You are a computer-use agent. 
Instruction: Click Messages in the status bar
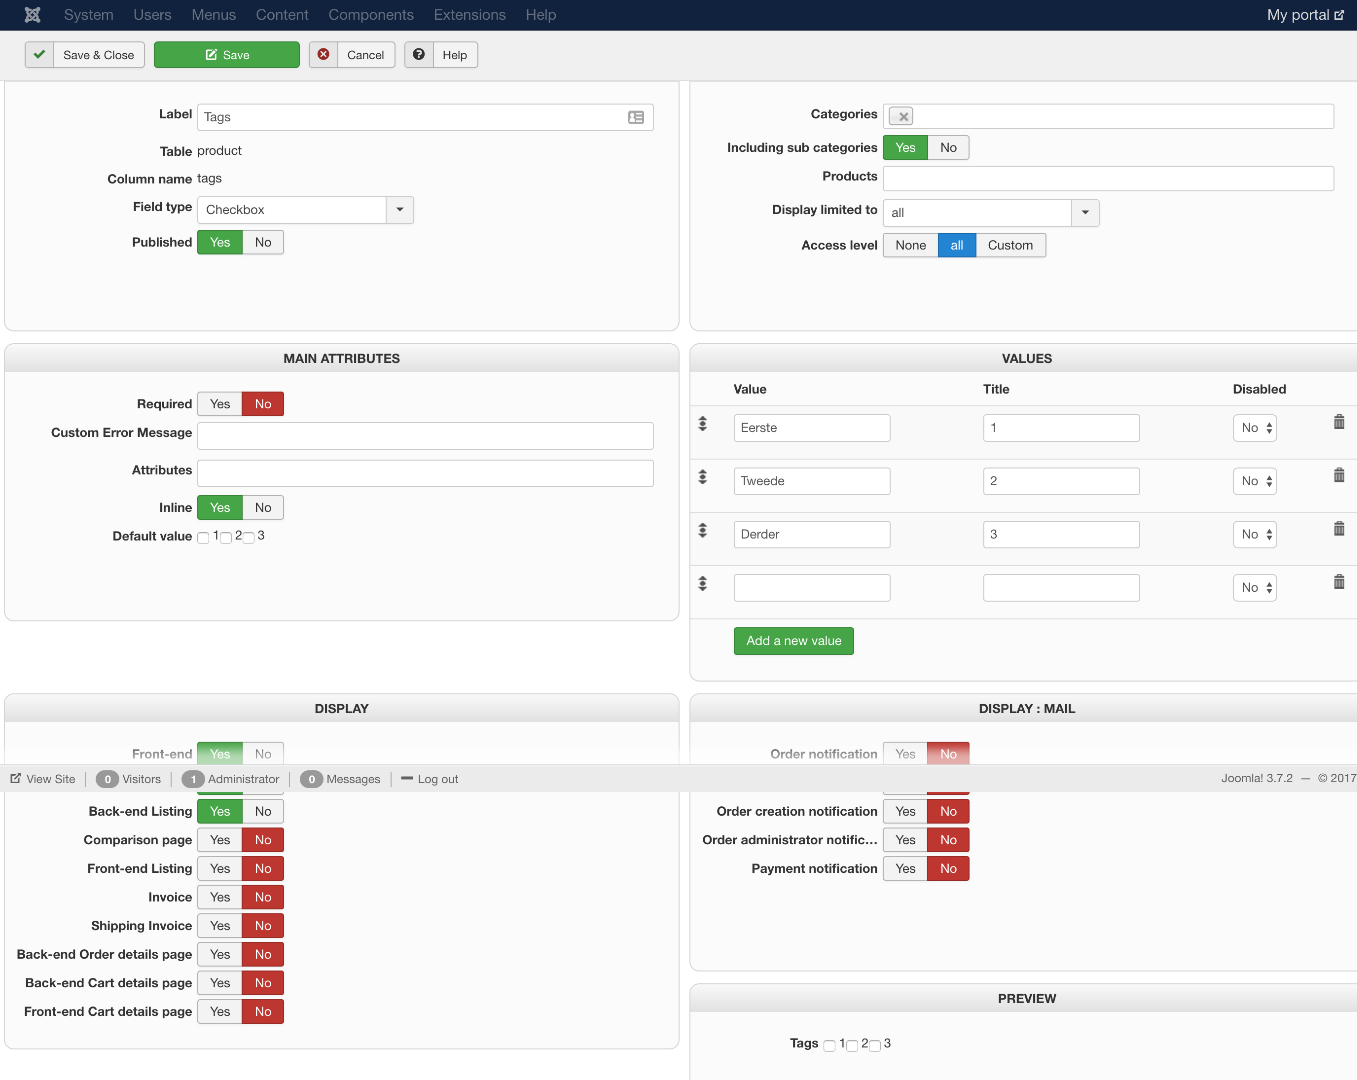pos(353,779)
